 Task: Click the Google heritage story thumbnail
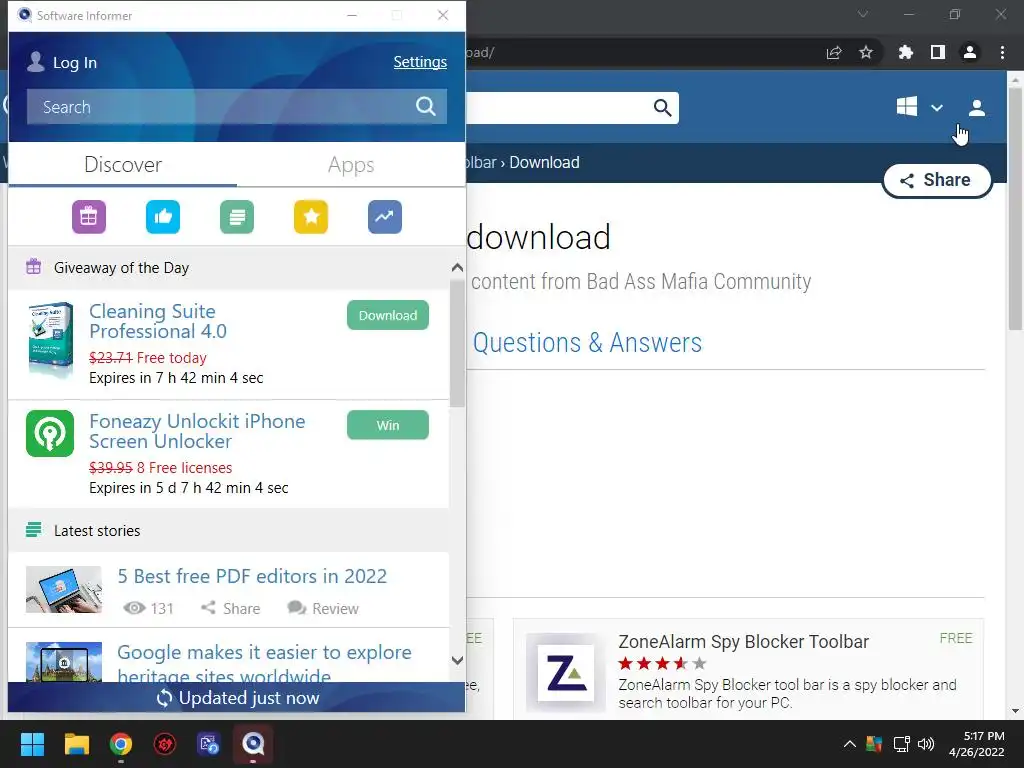tap(64, 662)
